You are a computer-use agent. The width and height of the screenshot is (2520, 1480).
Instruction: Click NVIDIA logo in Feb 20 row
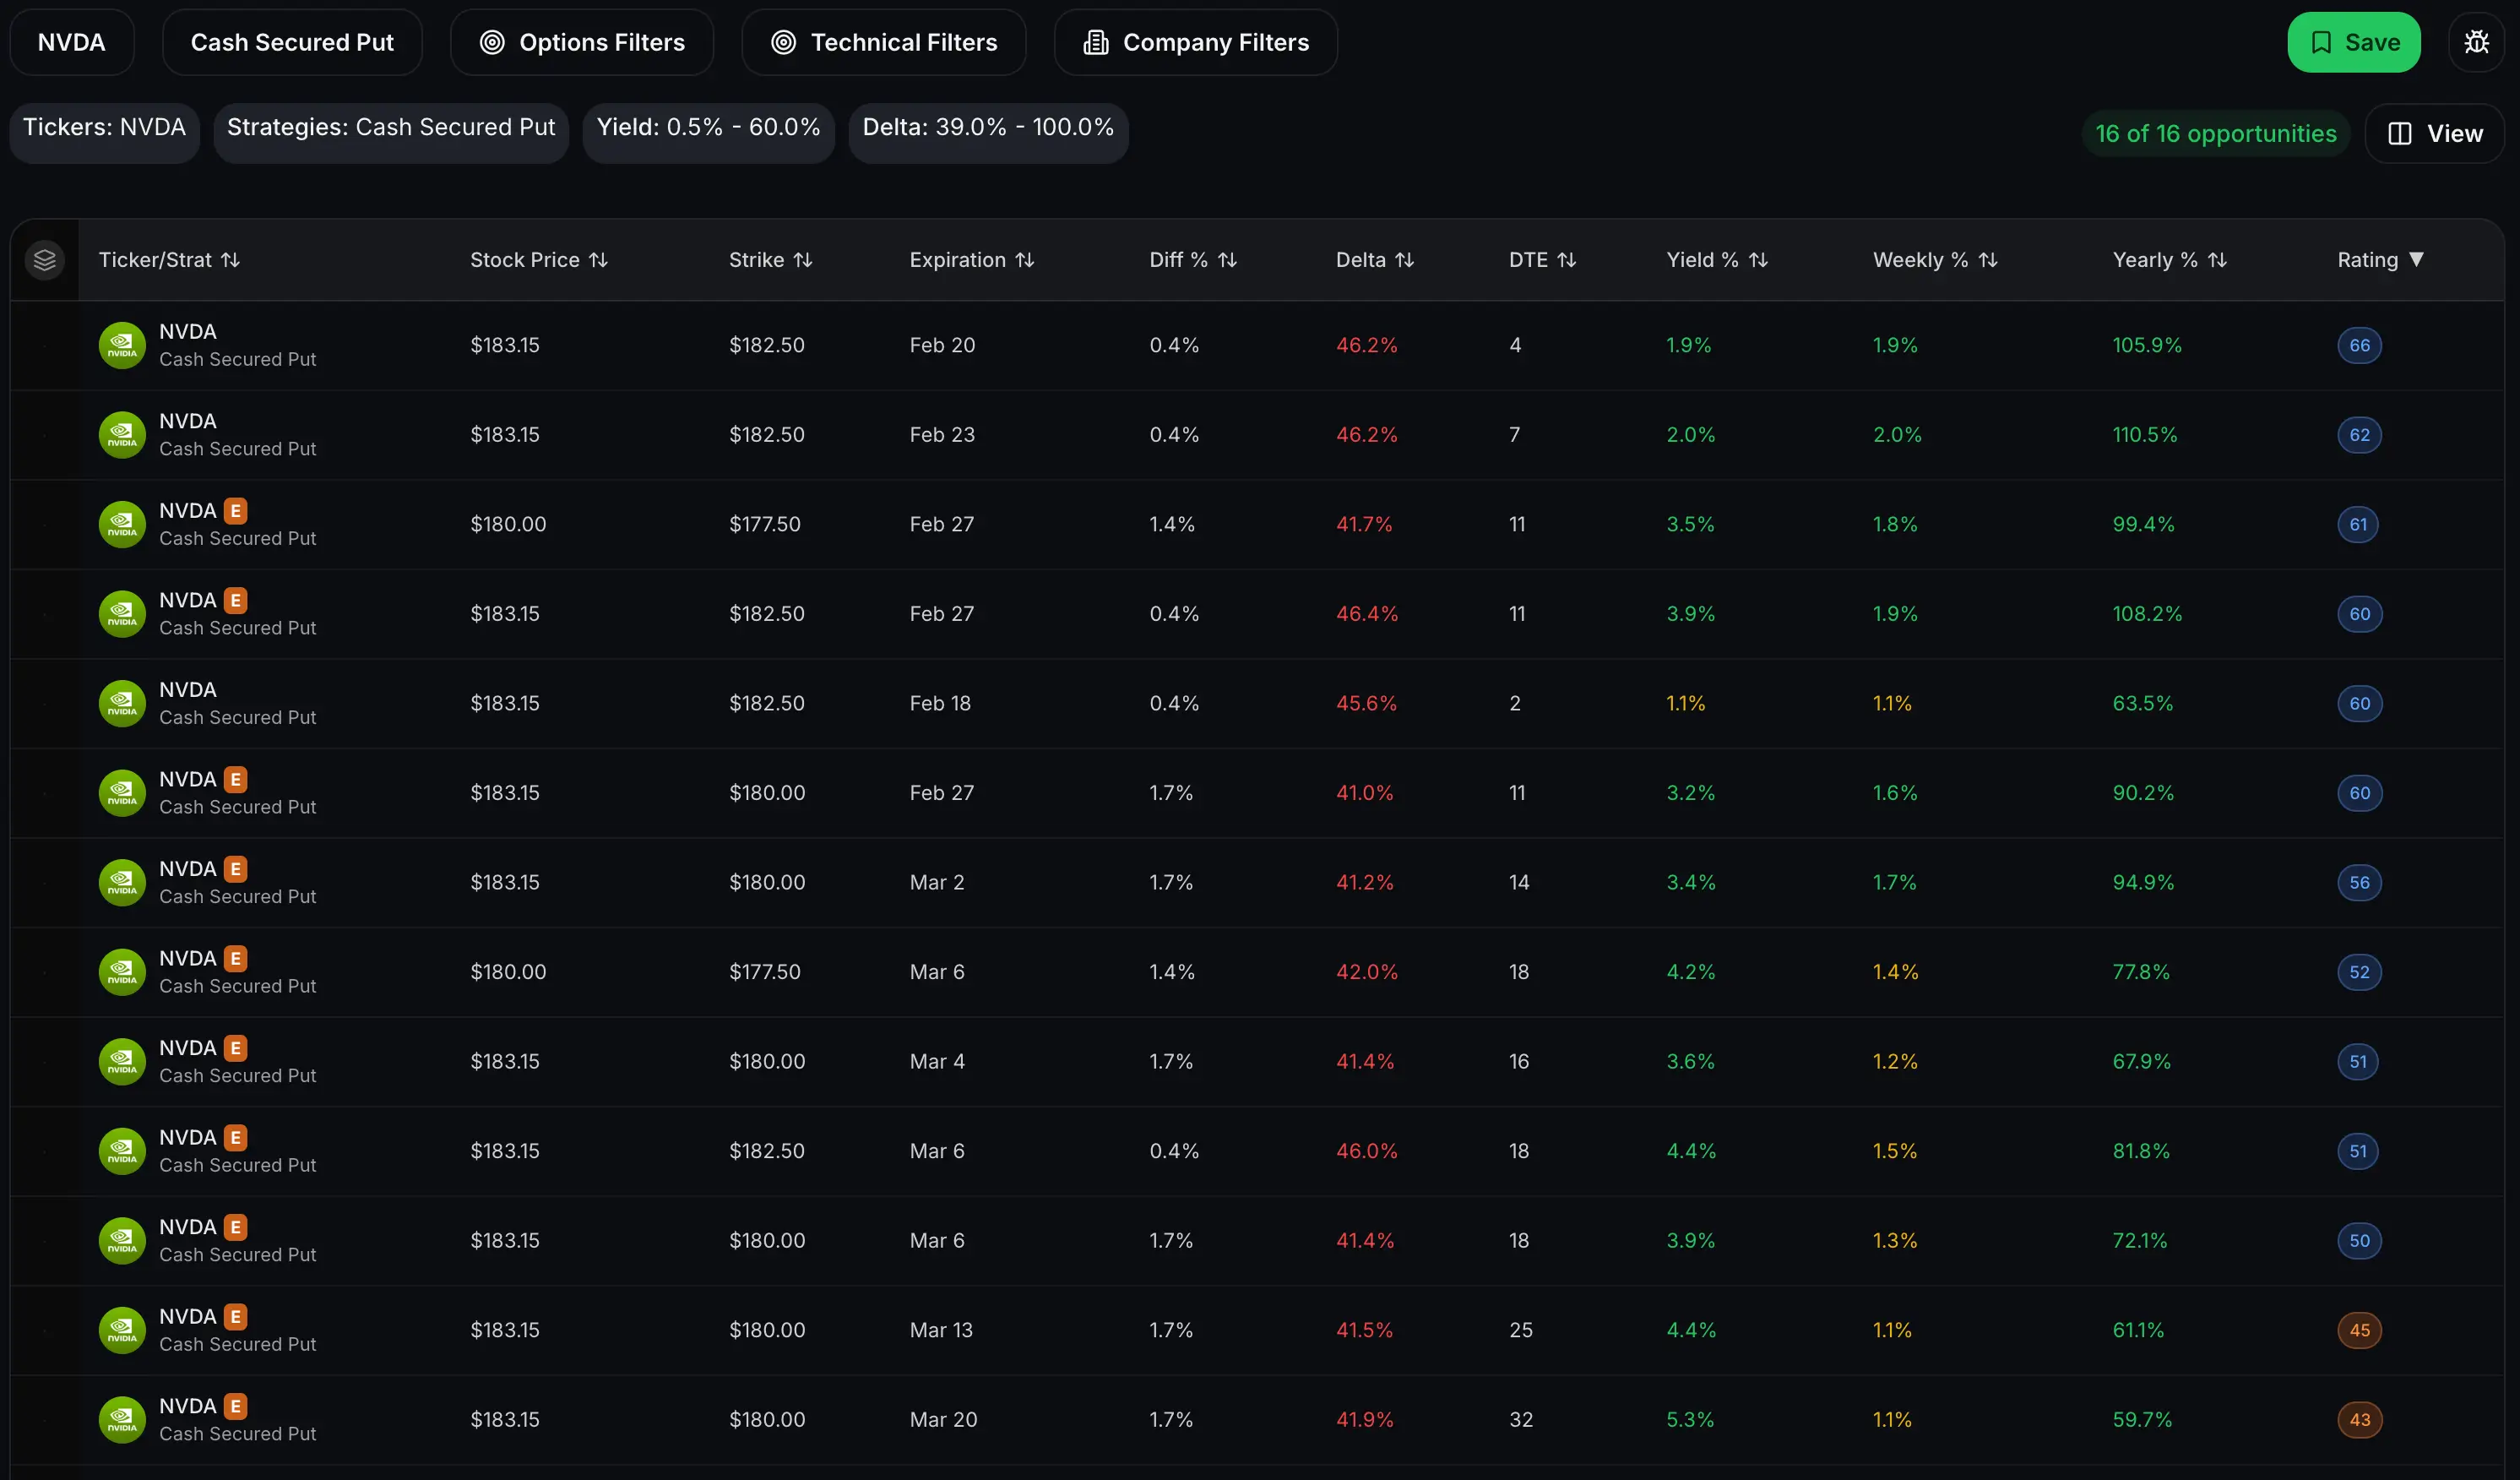point(122,345)
